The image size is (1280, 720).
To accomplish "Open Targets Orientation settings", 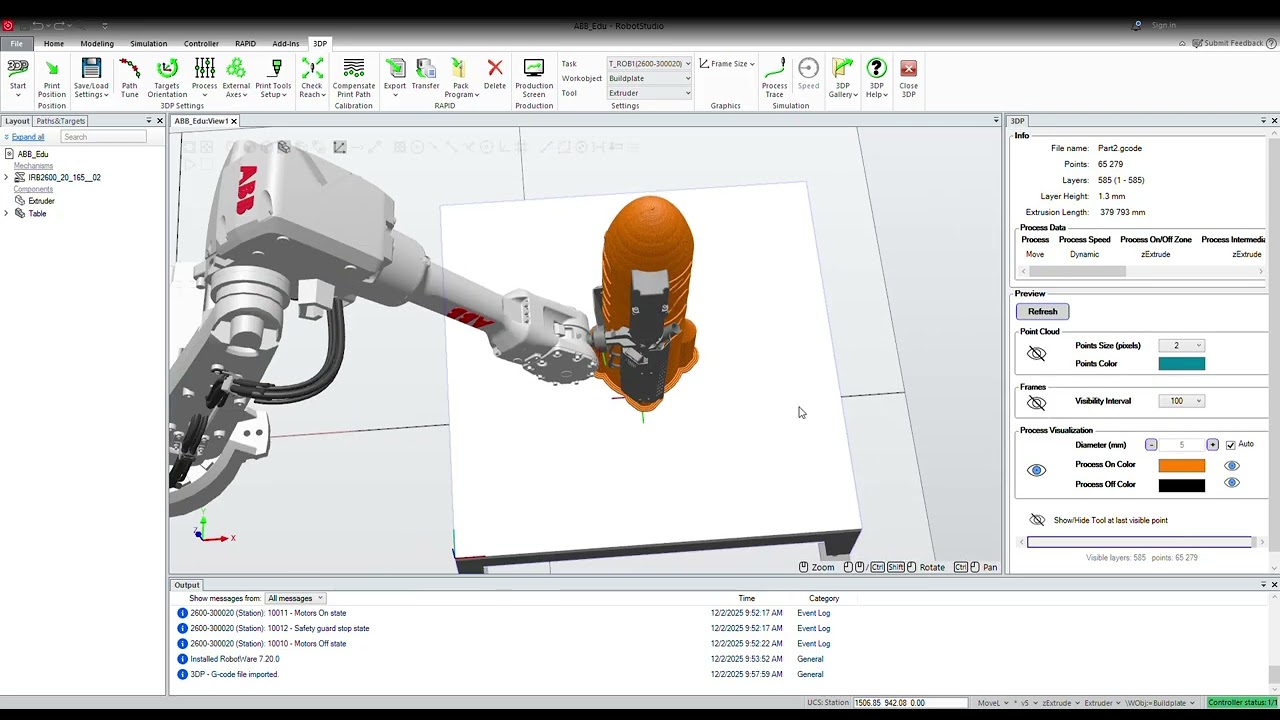I will click(x=167, y=78).
